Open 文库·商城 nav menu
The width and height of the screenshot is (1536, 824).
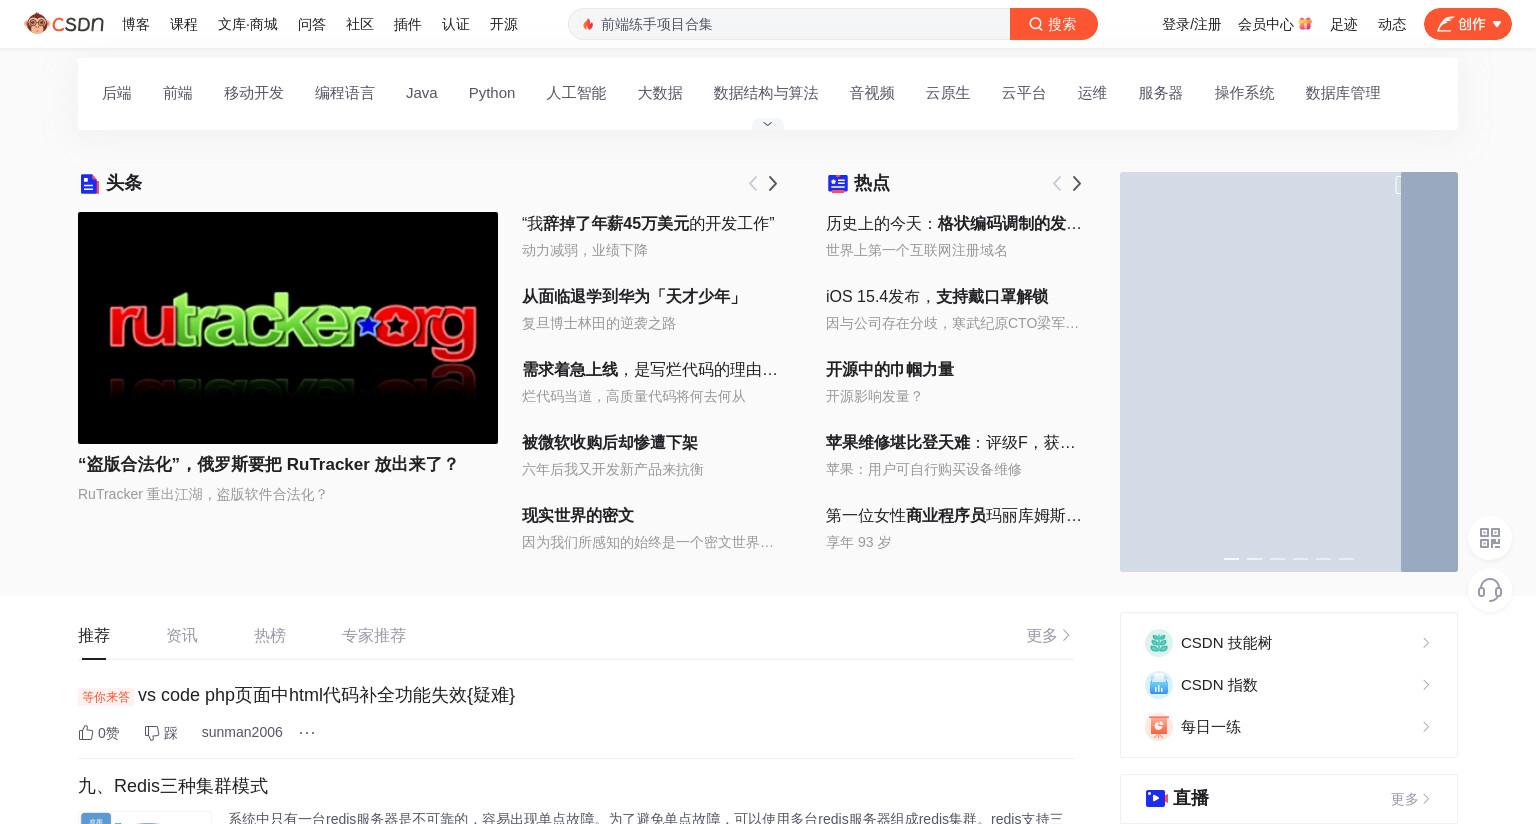[248, 24]
